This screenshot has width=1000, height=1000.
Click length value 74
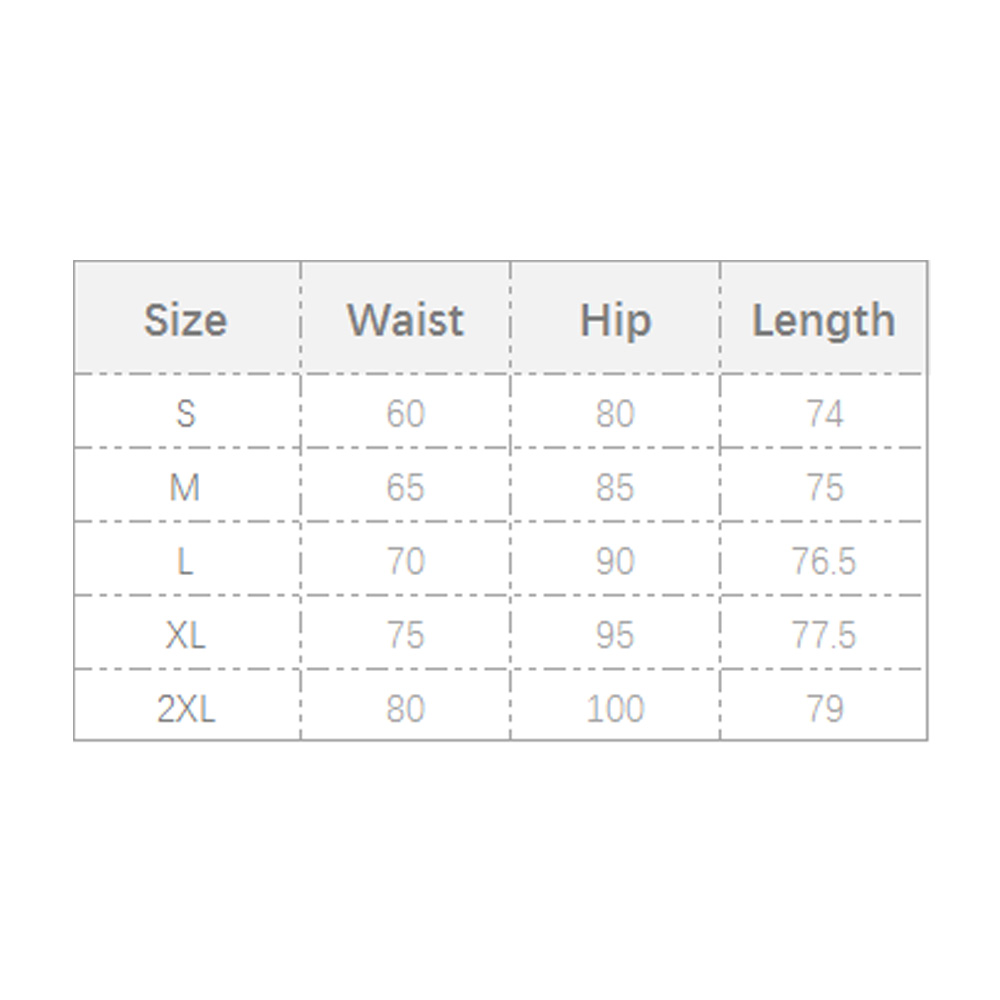coord(824,413)
